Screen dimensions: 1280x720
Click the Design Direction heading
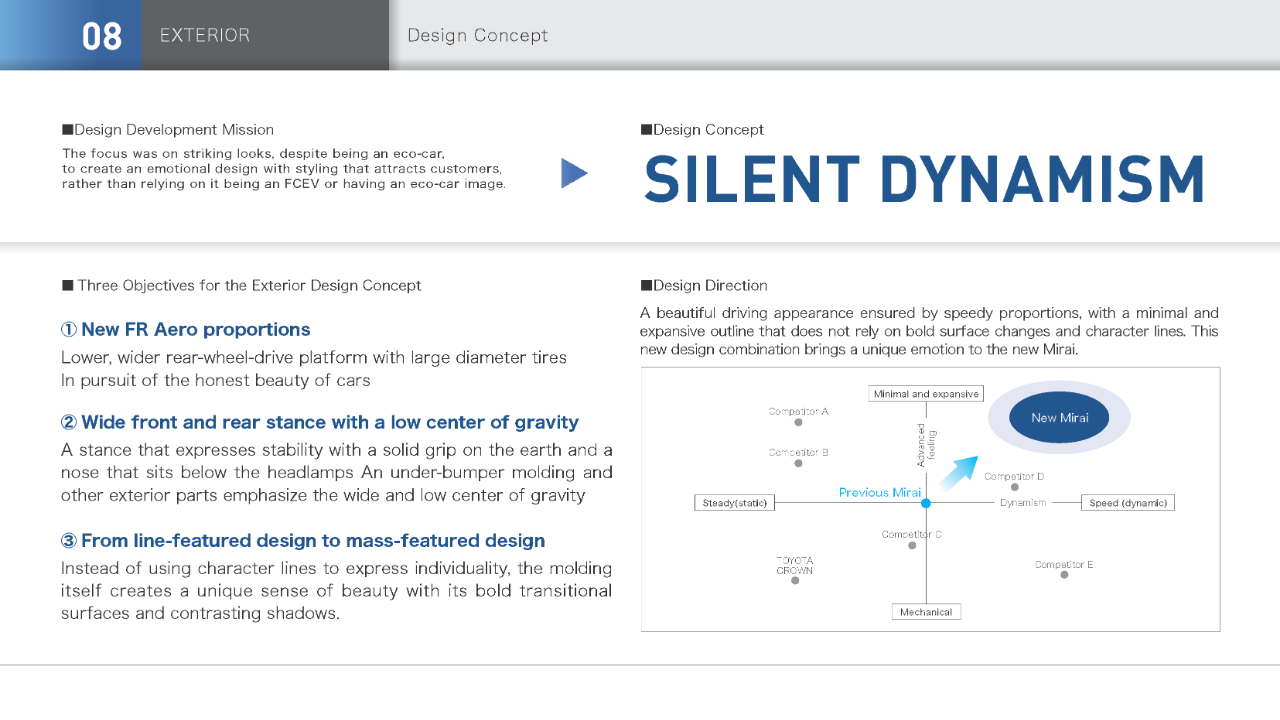pos(704,286)
